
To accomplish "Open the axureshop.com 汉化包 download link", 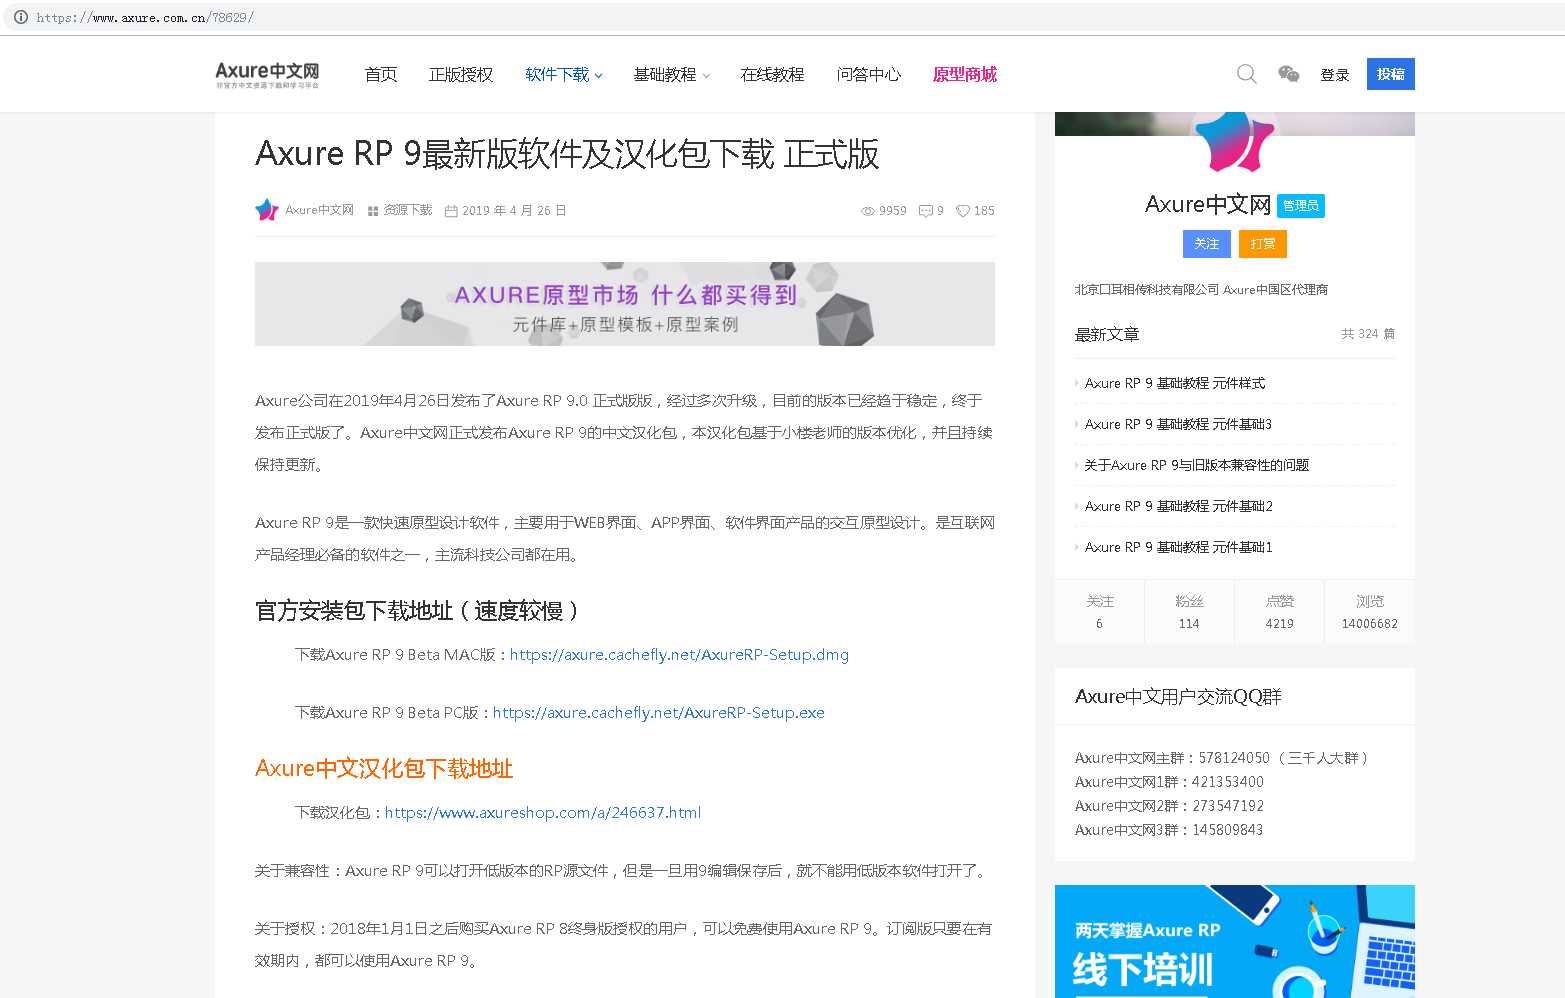I will tap(543, 813).
